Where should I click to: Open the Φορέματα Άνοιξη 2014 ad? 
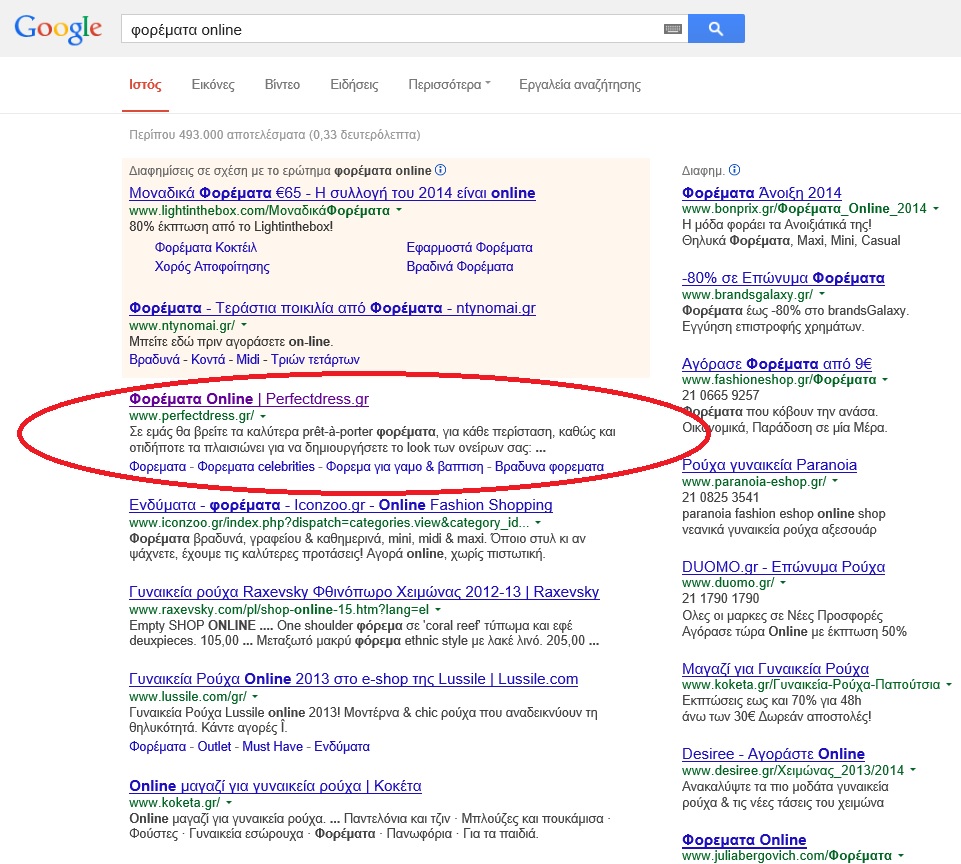pyautogui.click(x=762, y=193)
